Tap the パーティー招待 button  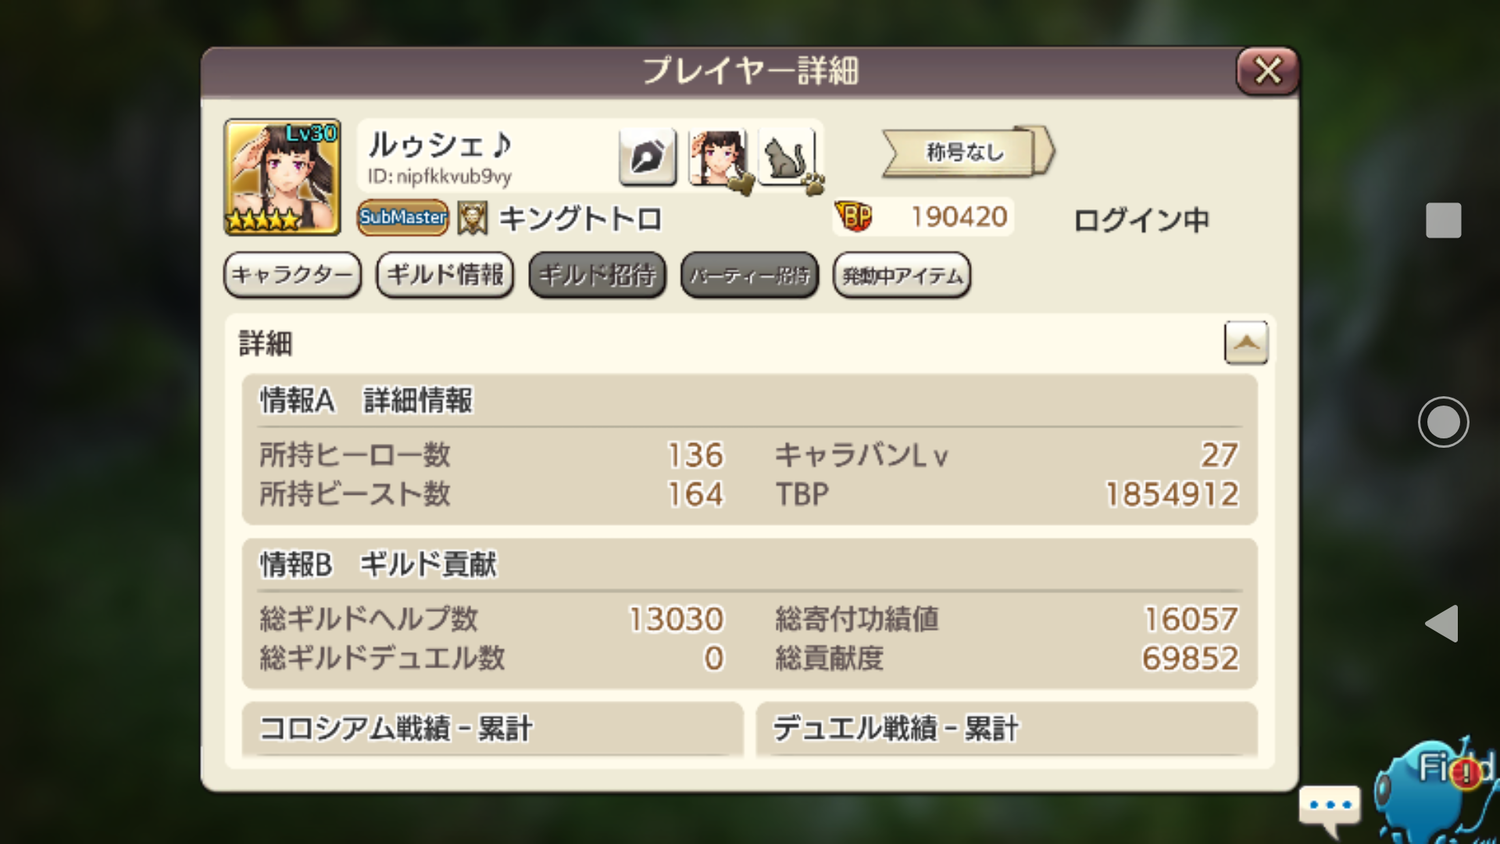click(x=749, y=275)
